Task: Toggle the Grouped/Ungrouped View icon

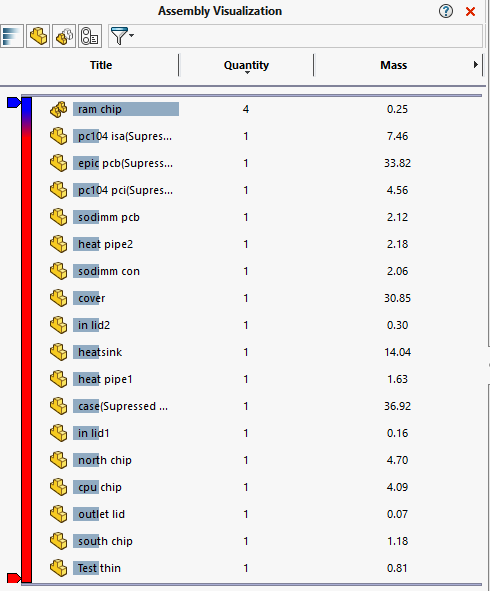Action: [64, 36]
